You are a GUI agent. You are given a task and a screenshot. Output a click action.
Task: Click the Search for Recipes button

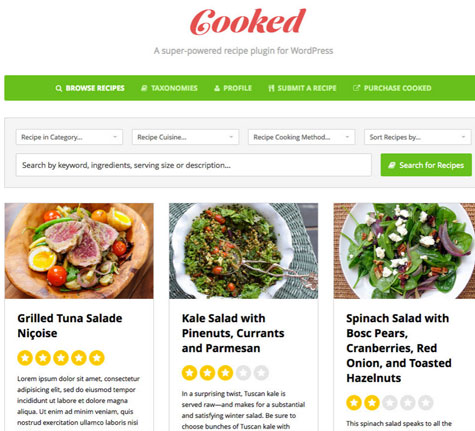[x=426, y=165]
